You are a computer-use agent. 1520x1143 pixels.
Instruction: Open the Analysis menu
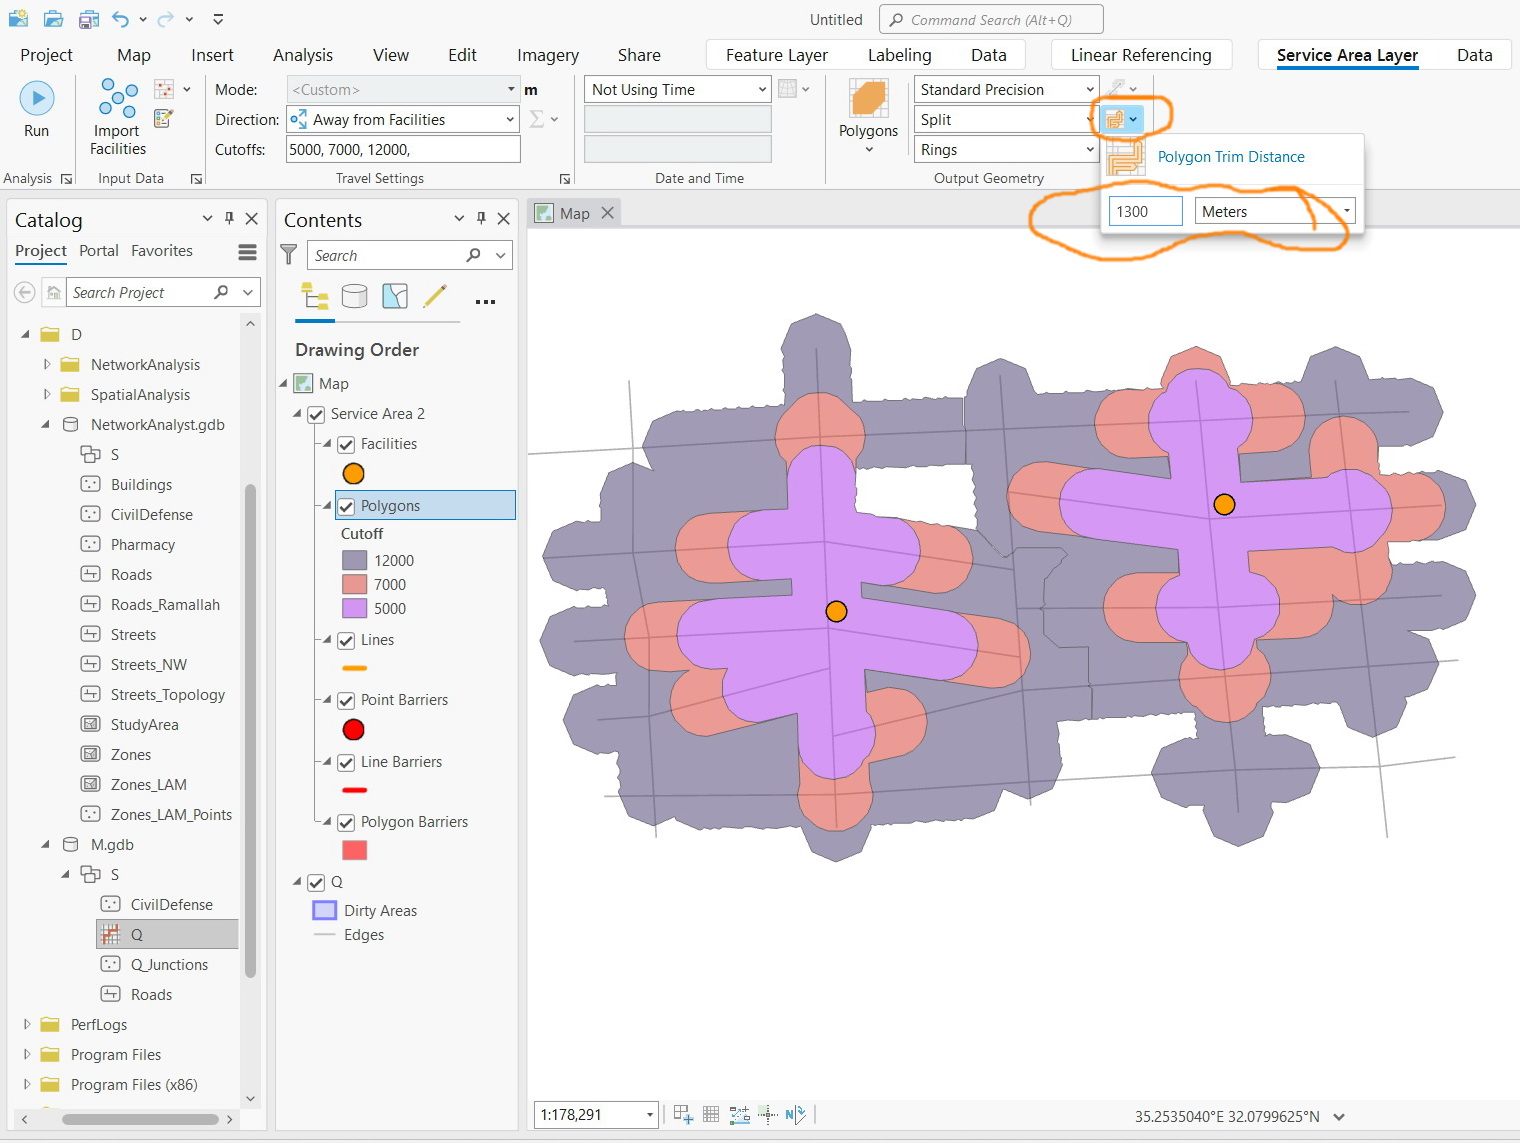click(302, 55)
